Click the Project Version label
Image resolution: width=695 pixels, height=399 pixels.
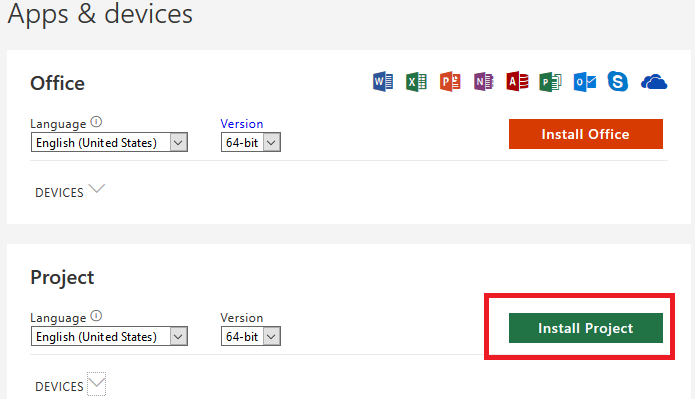click(x=242, y=318)
